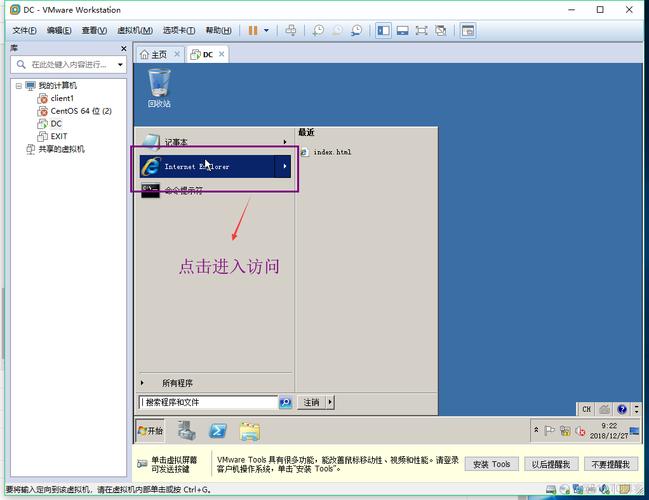Click the 不要提醒我 button
This screenshot has width=649, height=500.
point(611,464)
